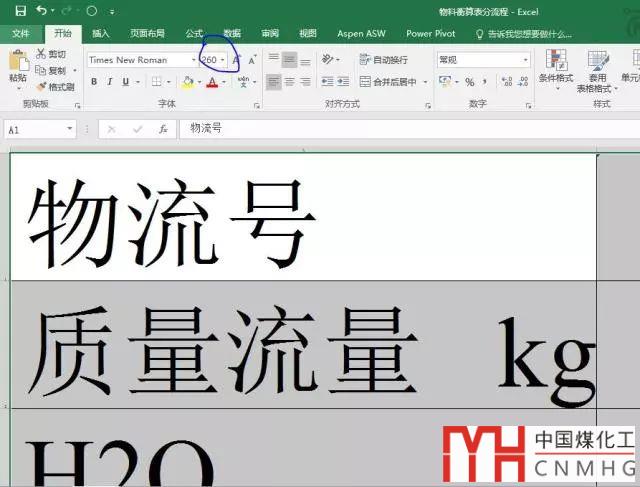Click accounting number format icon

[x=444, y=82]
